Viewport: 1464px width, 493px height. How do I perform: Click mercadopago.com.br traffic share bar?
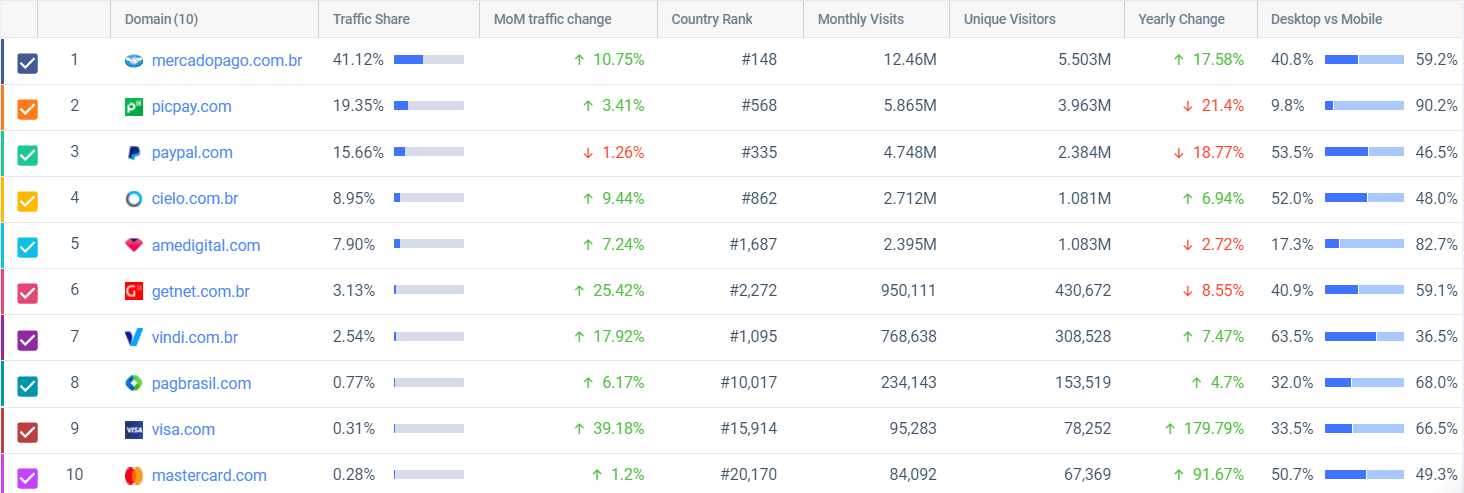pyautogui.click(x=428, y=60)
